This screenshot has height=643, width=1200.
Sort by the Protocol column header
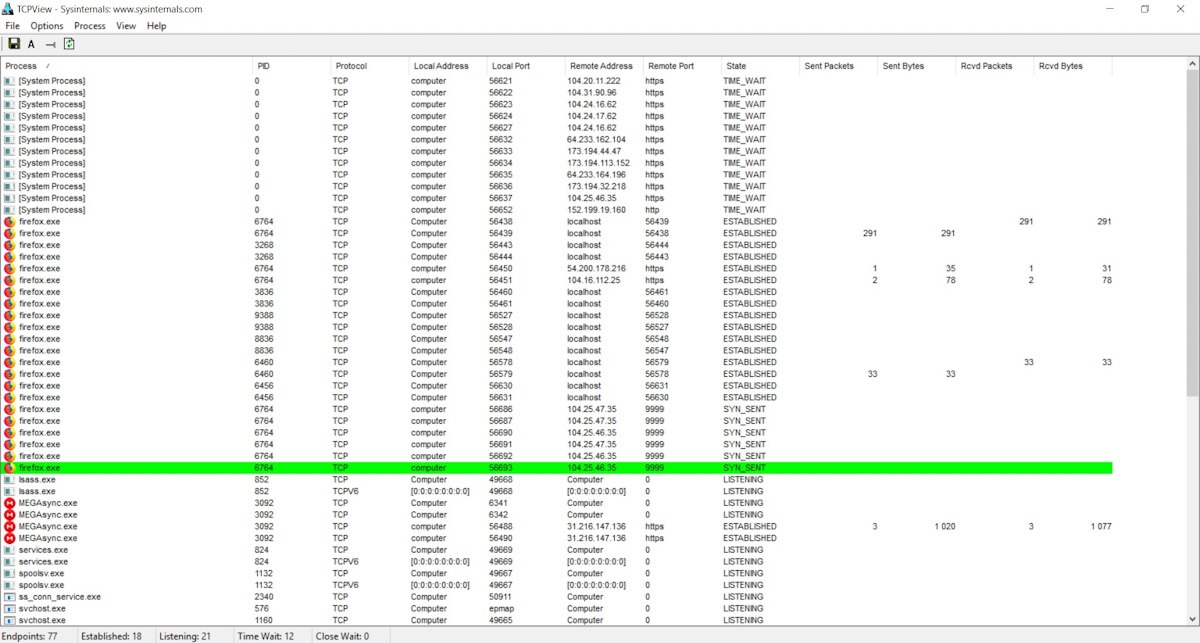370,66
